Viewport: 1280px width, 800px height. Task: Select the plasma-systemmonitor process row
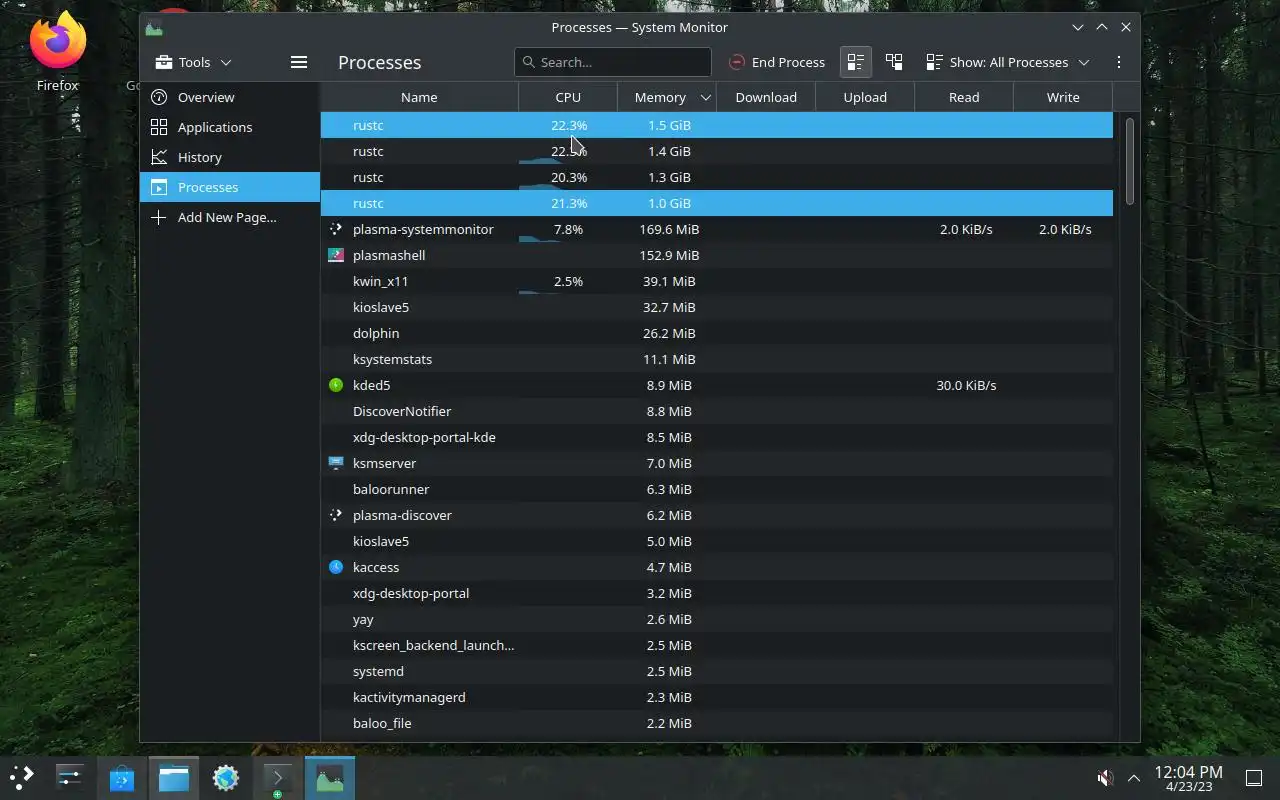(x=716, y=229)
